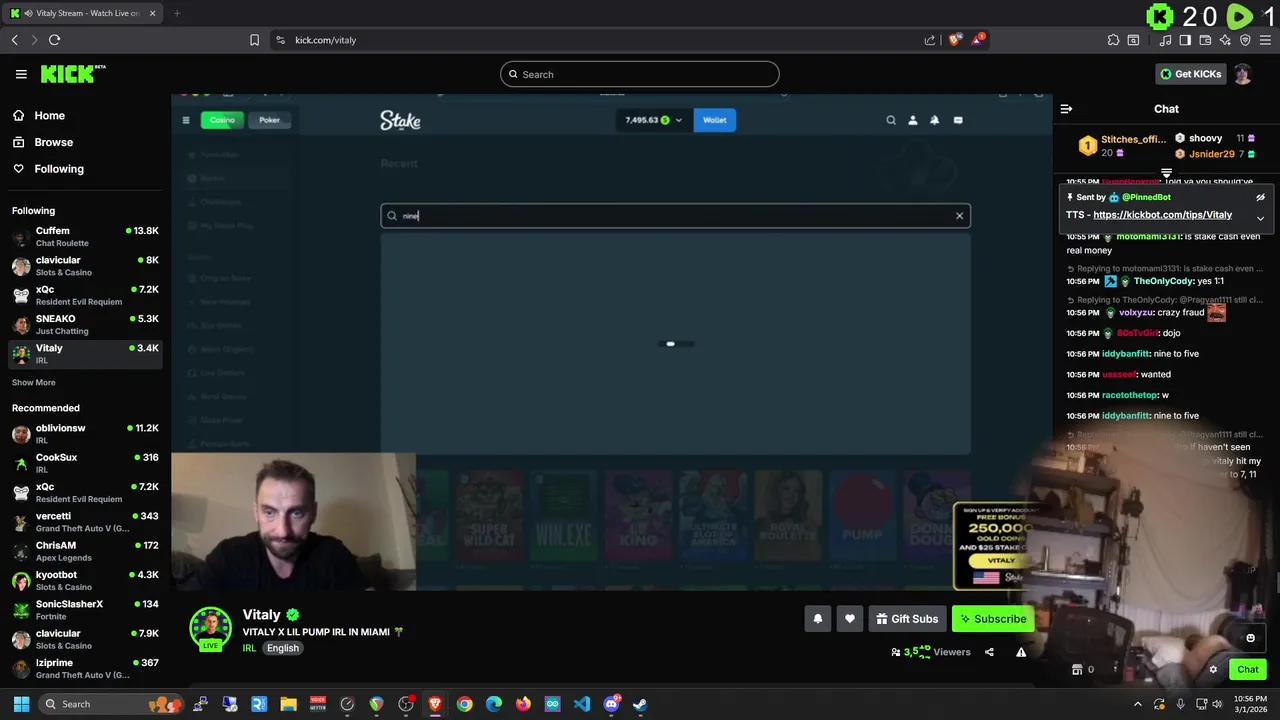Viewport: 1280px width, 720px height.
Task: Open the Brave Wallet icon
Action: [x=1205, y=40]
